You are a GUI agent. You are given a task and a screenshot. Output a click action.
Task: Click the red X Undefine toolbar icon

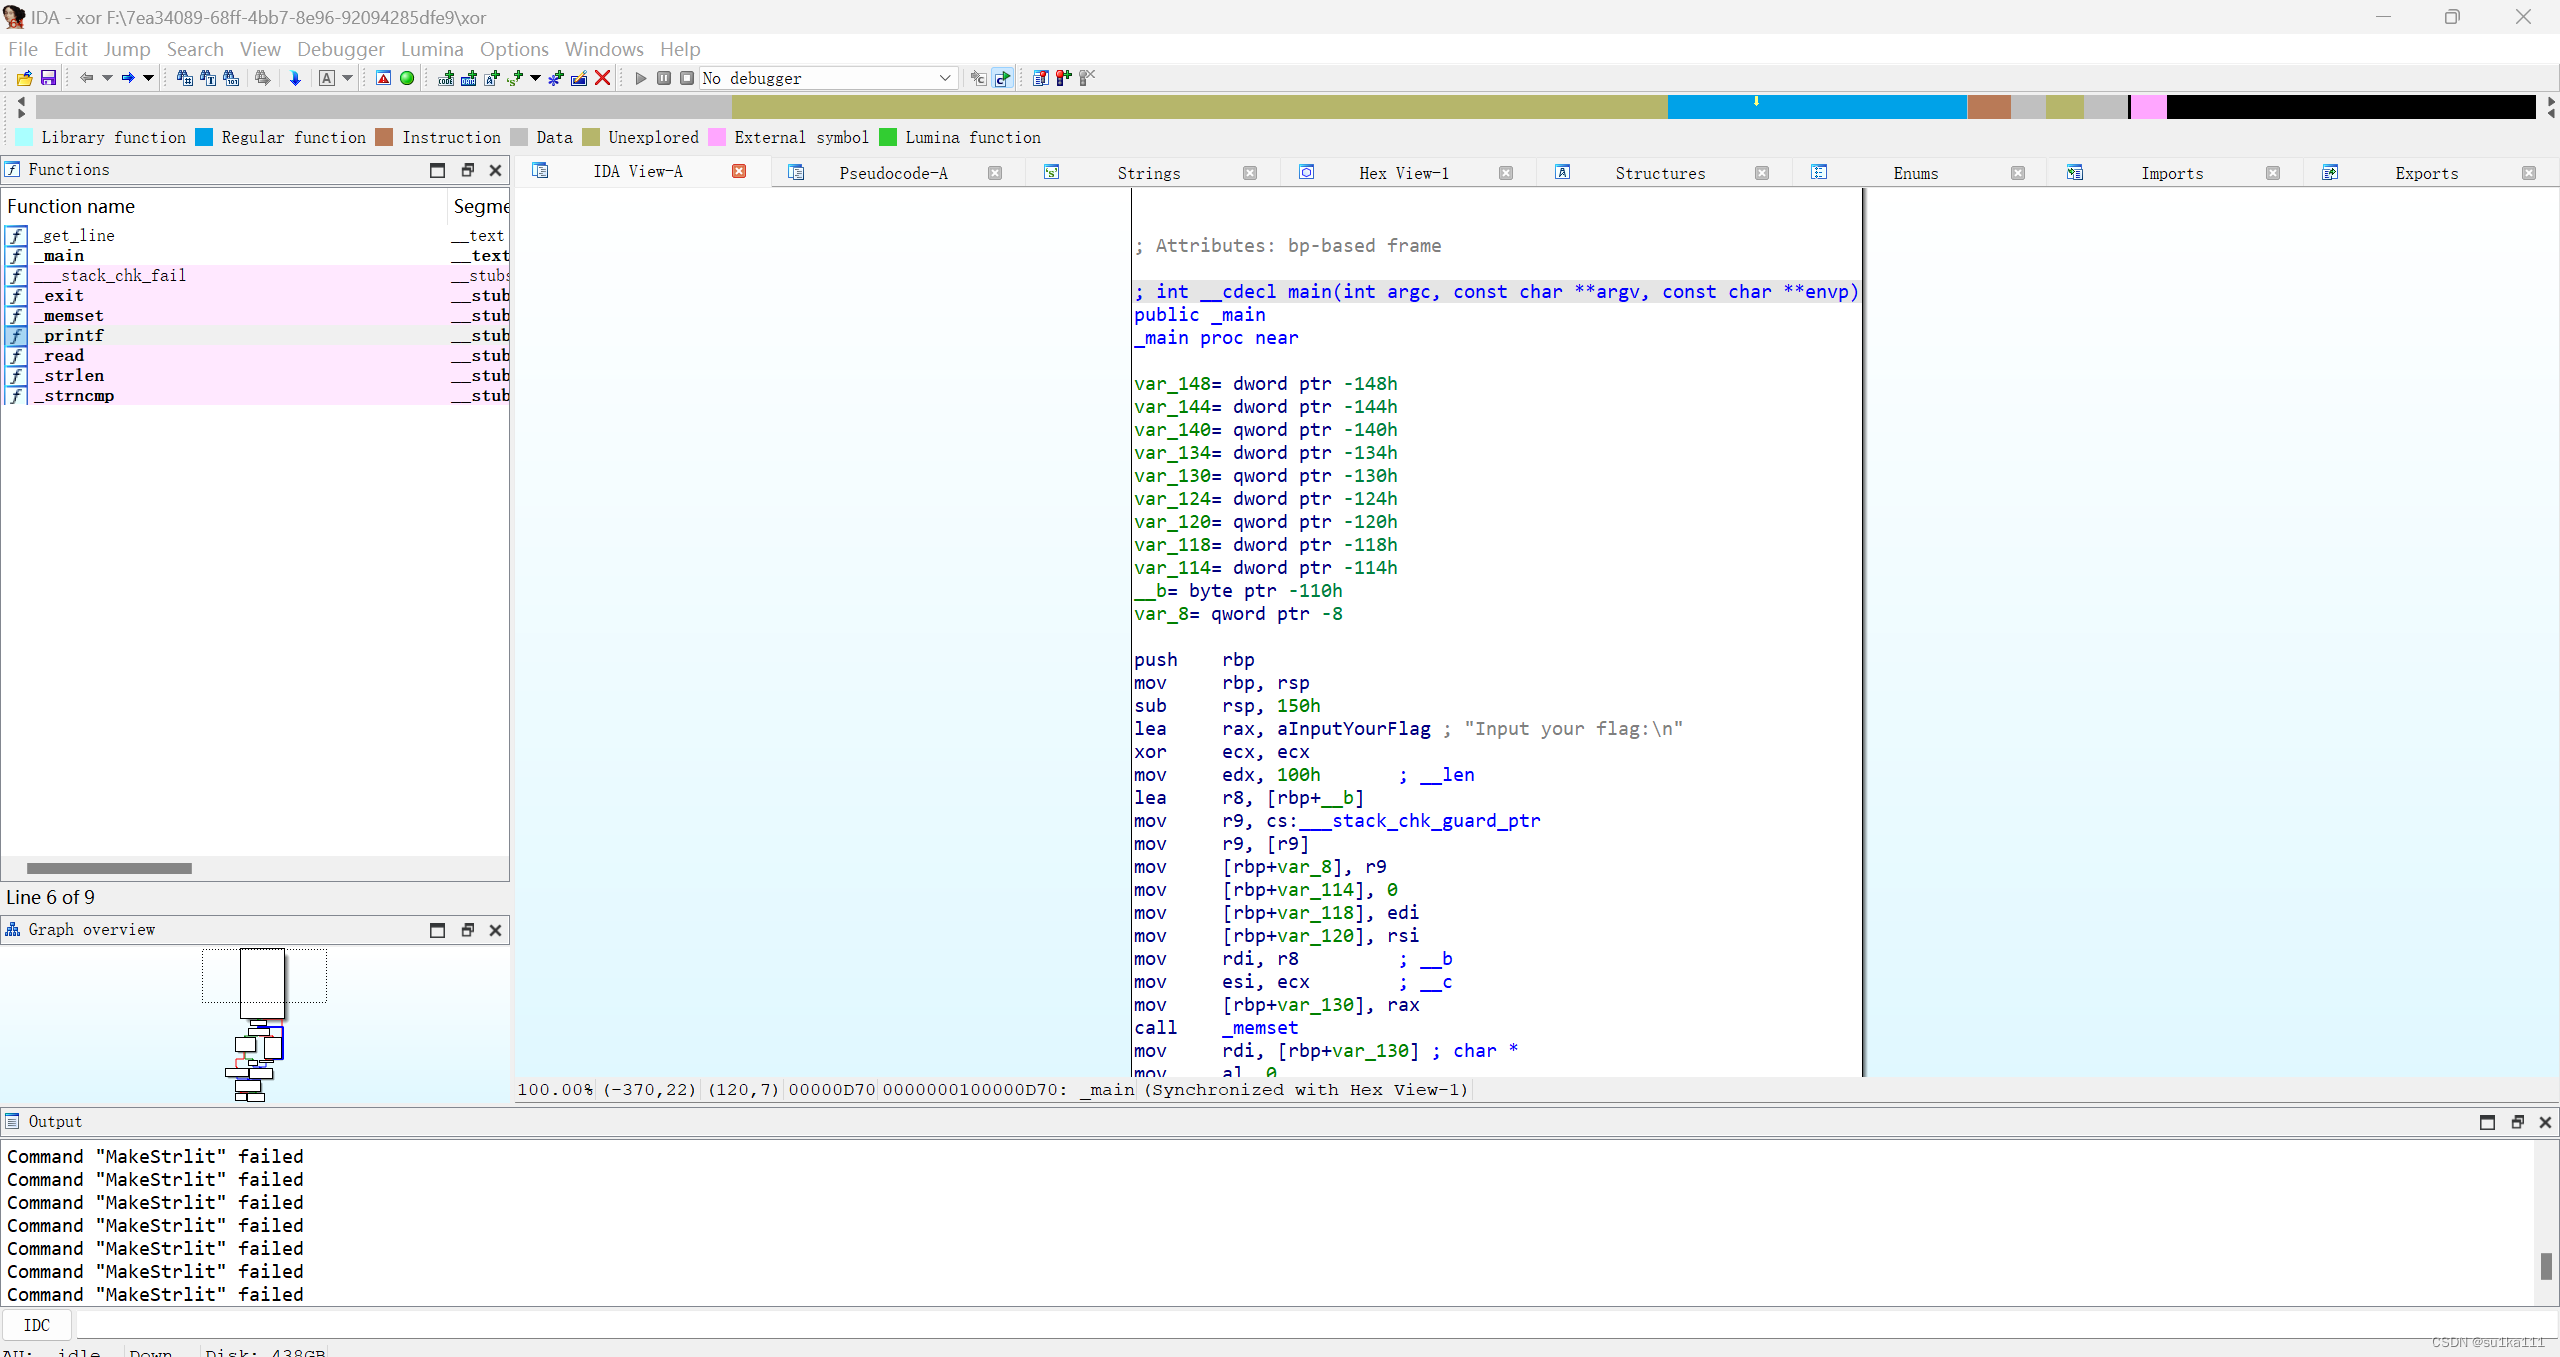point(602,78)
